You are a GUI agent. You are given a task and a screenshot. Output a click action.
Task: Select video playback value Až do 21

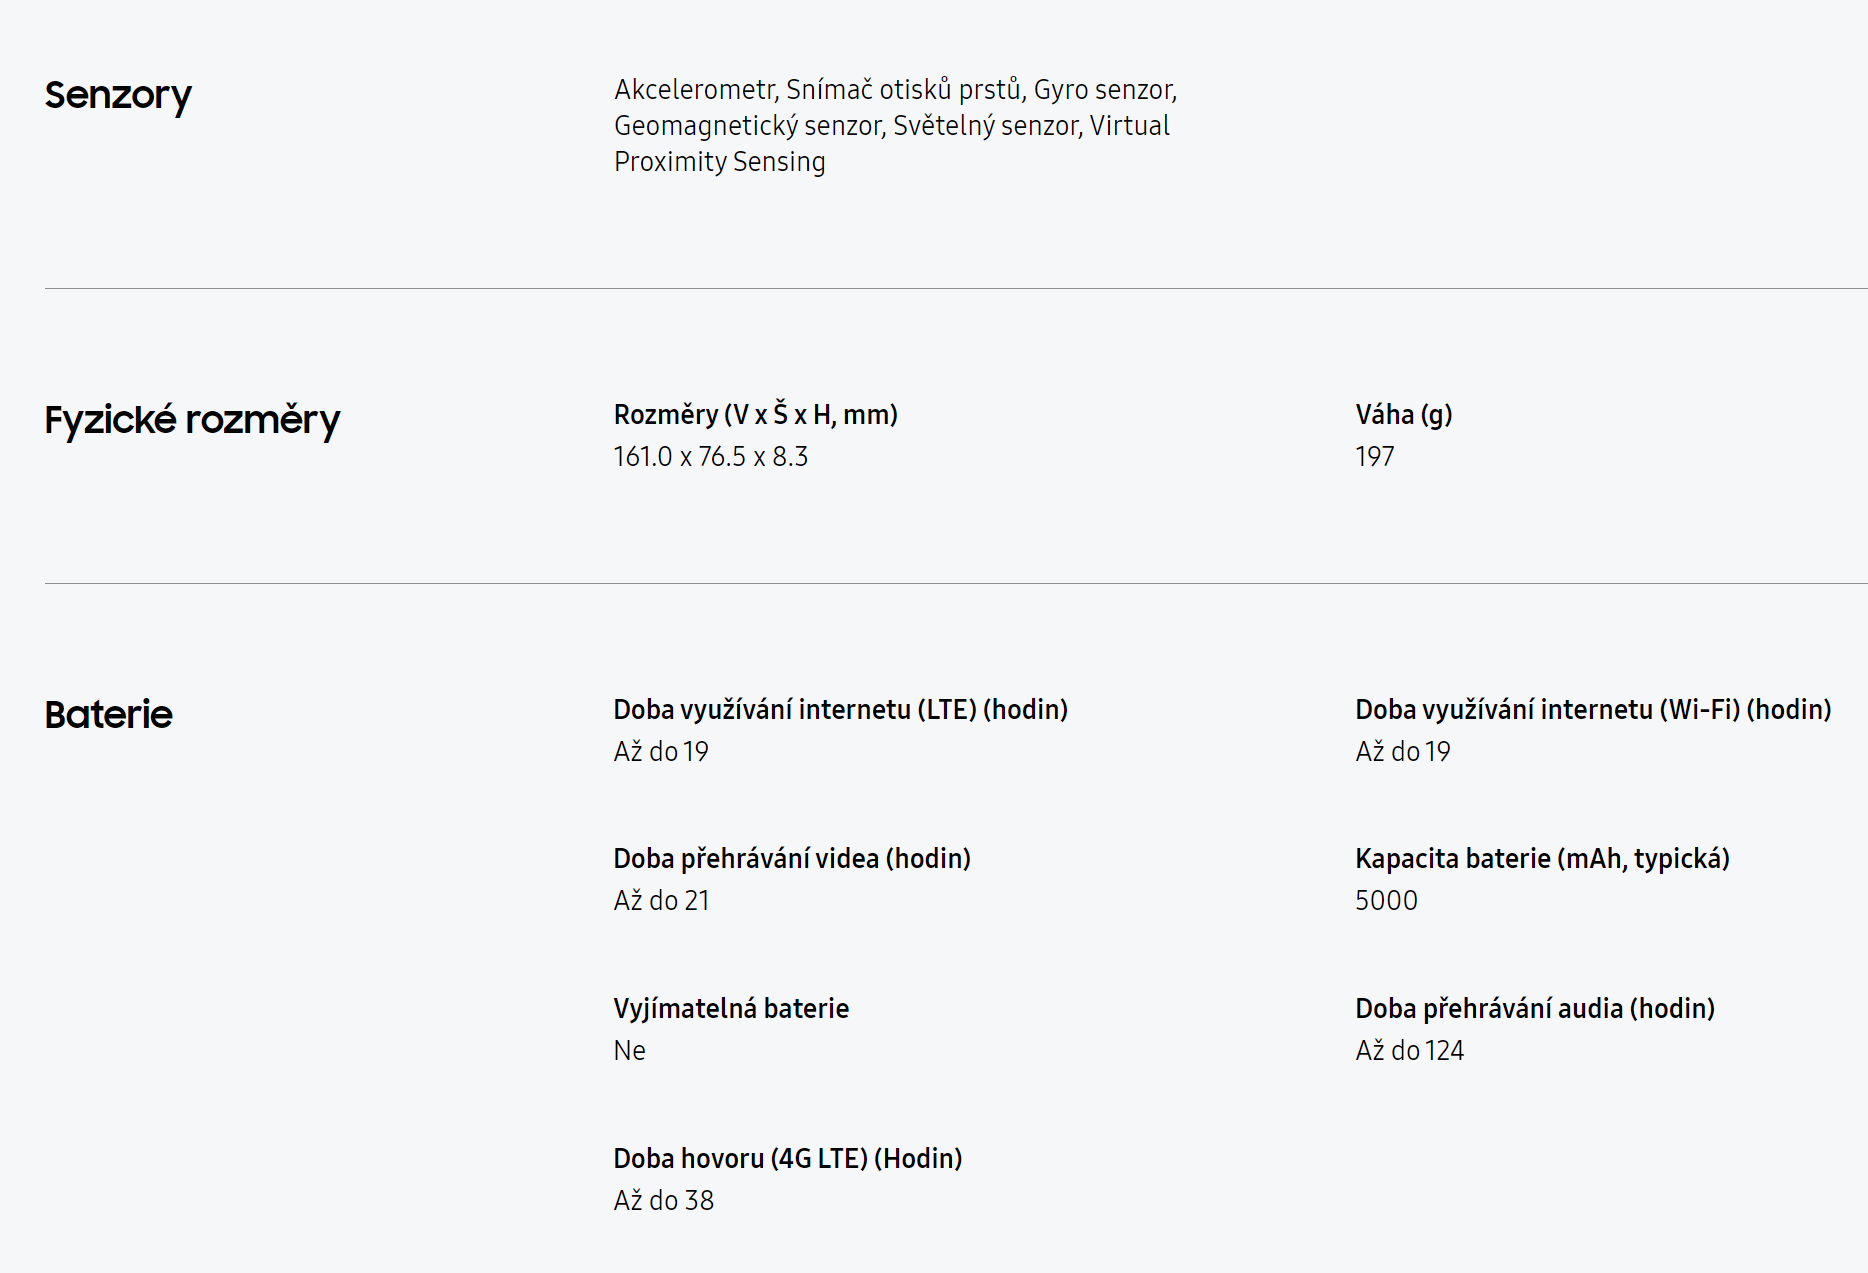(x=662, y=901)
